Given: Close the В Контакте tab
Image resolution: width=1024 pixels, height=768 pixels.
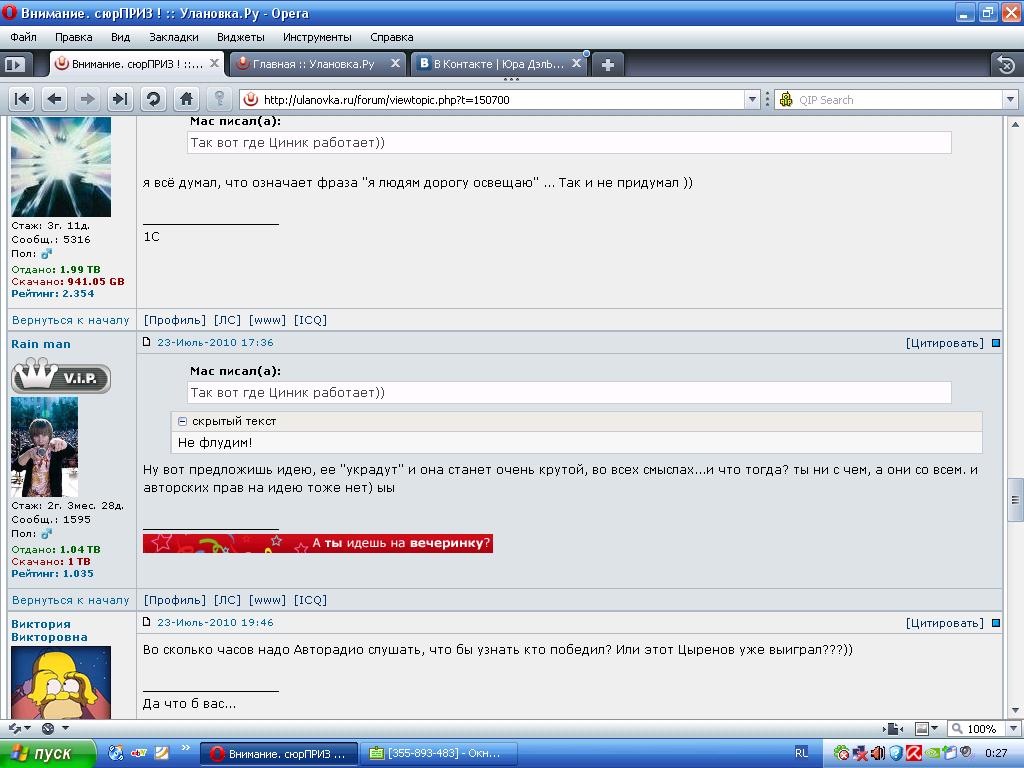Looking at the screenshot, I should (x=576, y=63).
